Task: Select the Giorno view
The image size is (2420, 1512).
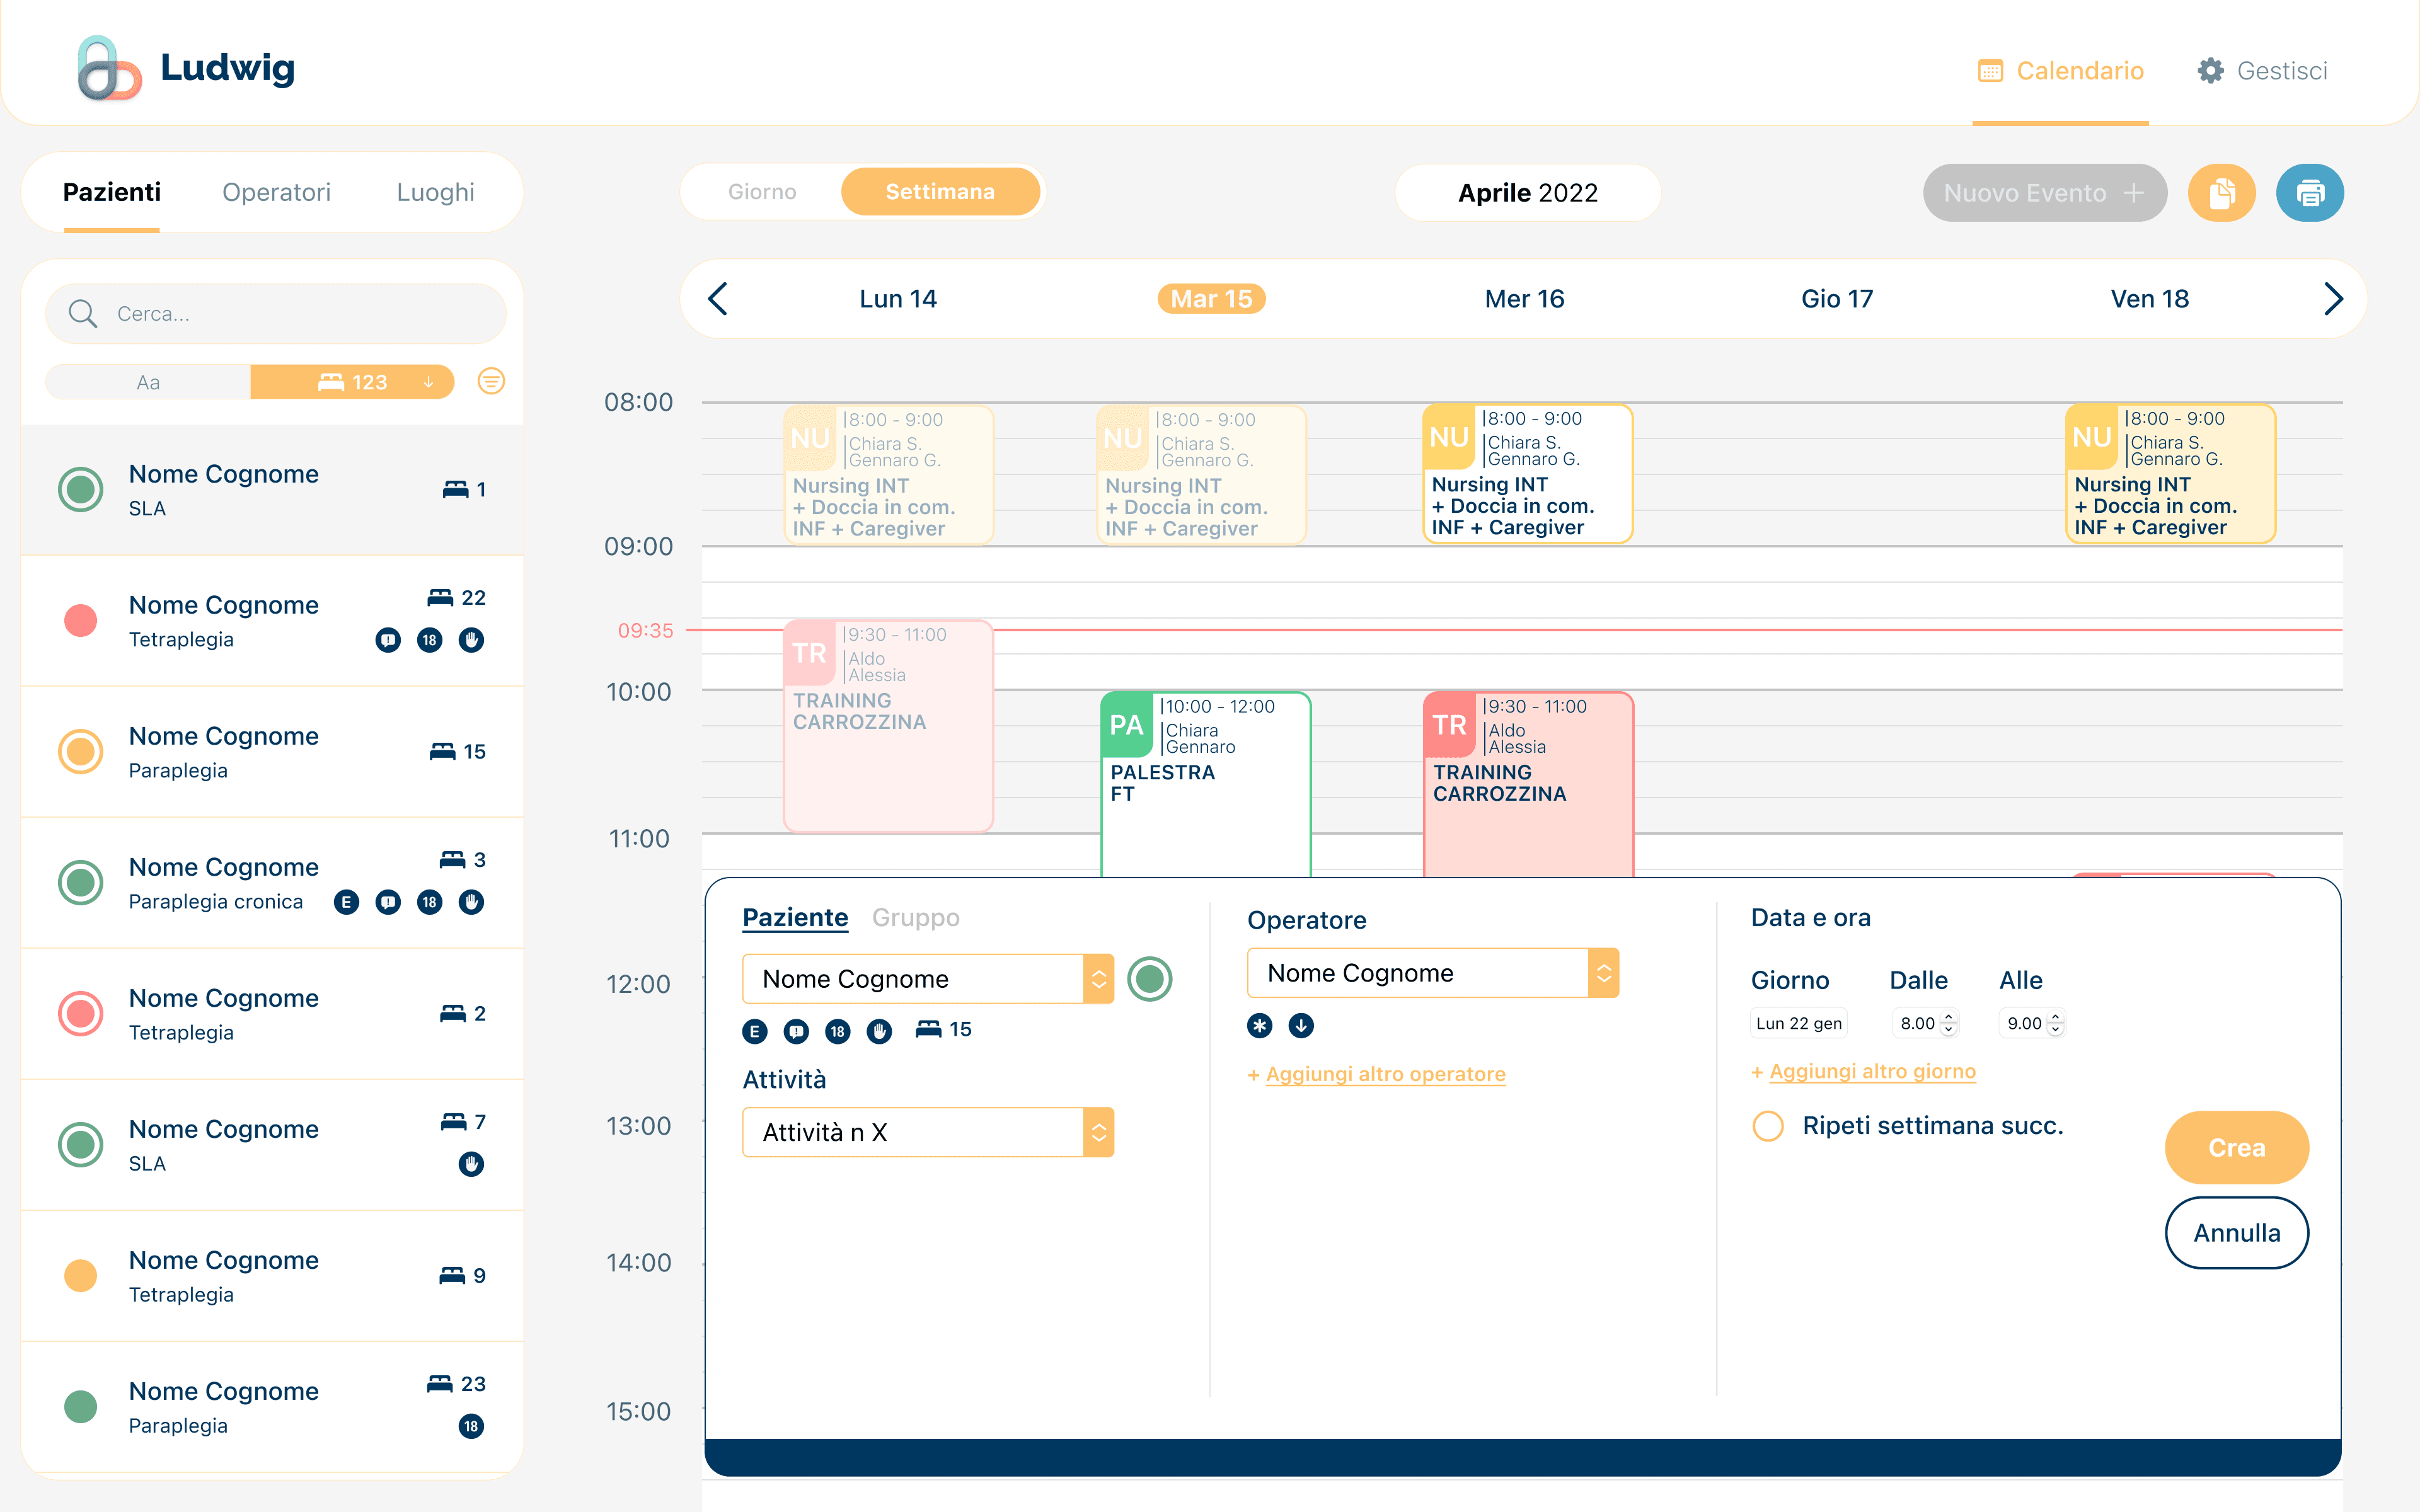Action: [762, 192]
